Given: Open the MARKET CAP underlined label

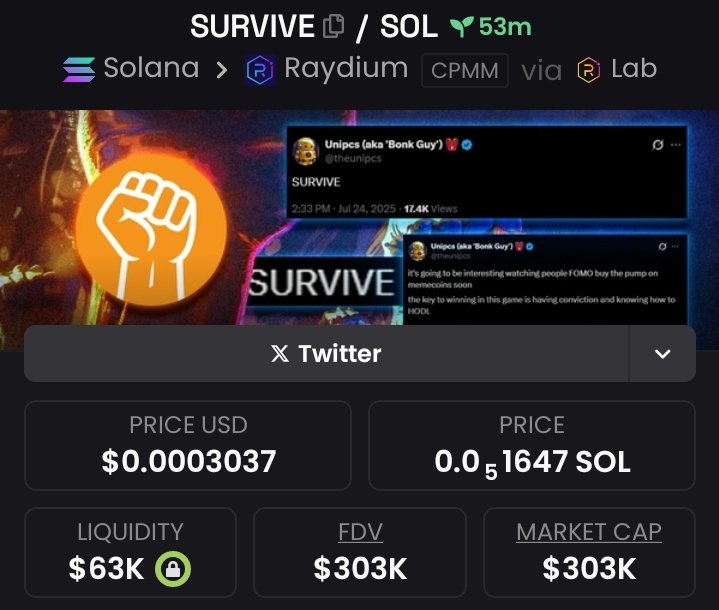Looking at the screenshot, I should click(x=589, y=532).
